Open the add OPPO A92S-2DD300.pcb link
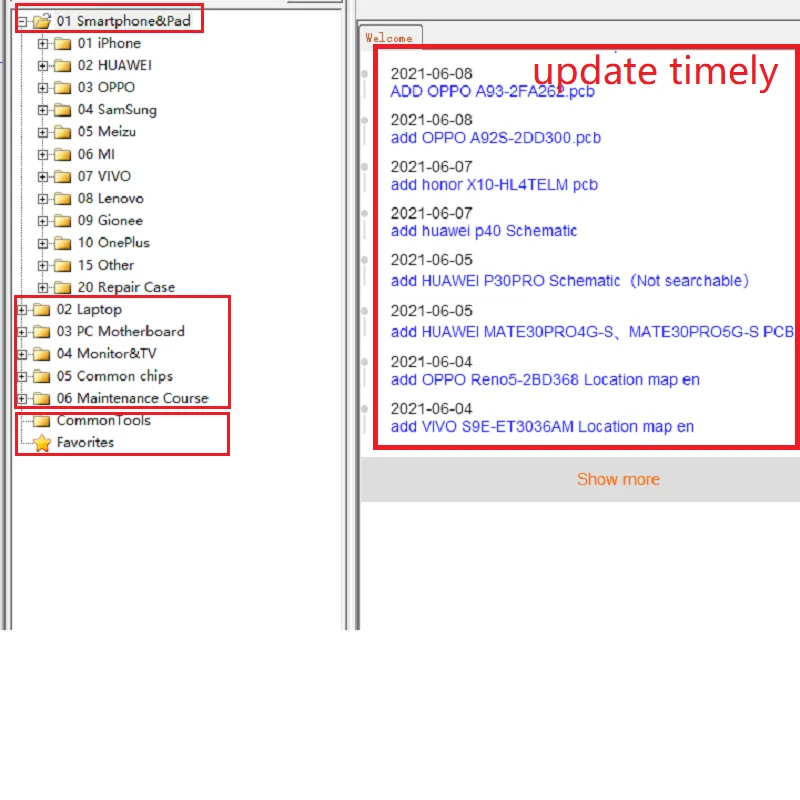Screen dimensions: 800x800 (x=495, y=138)
